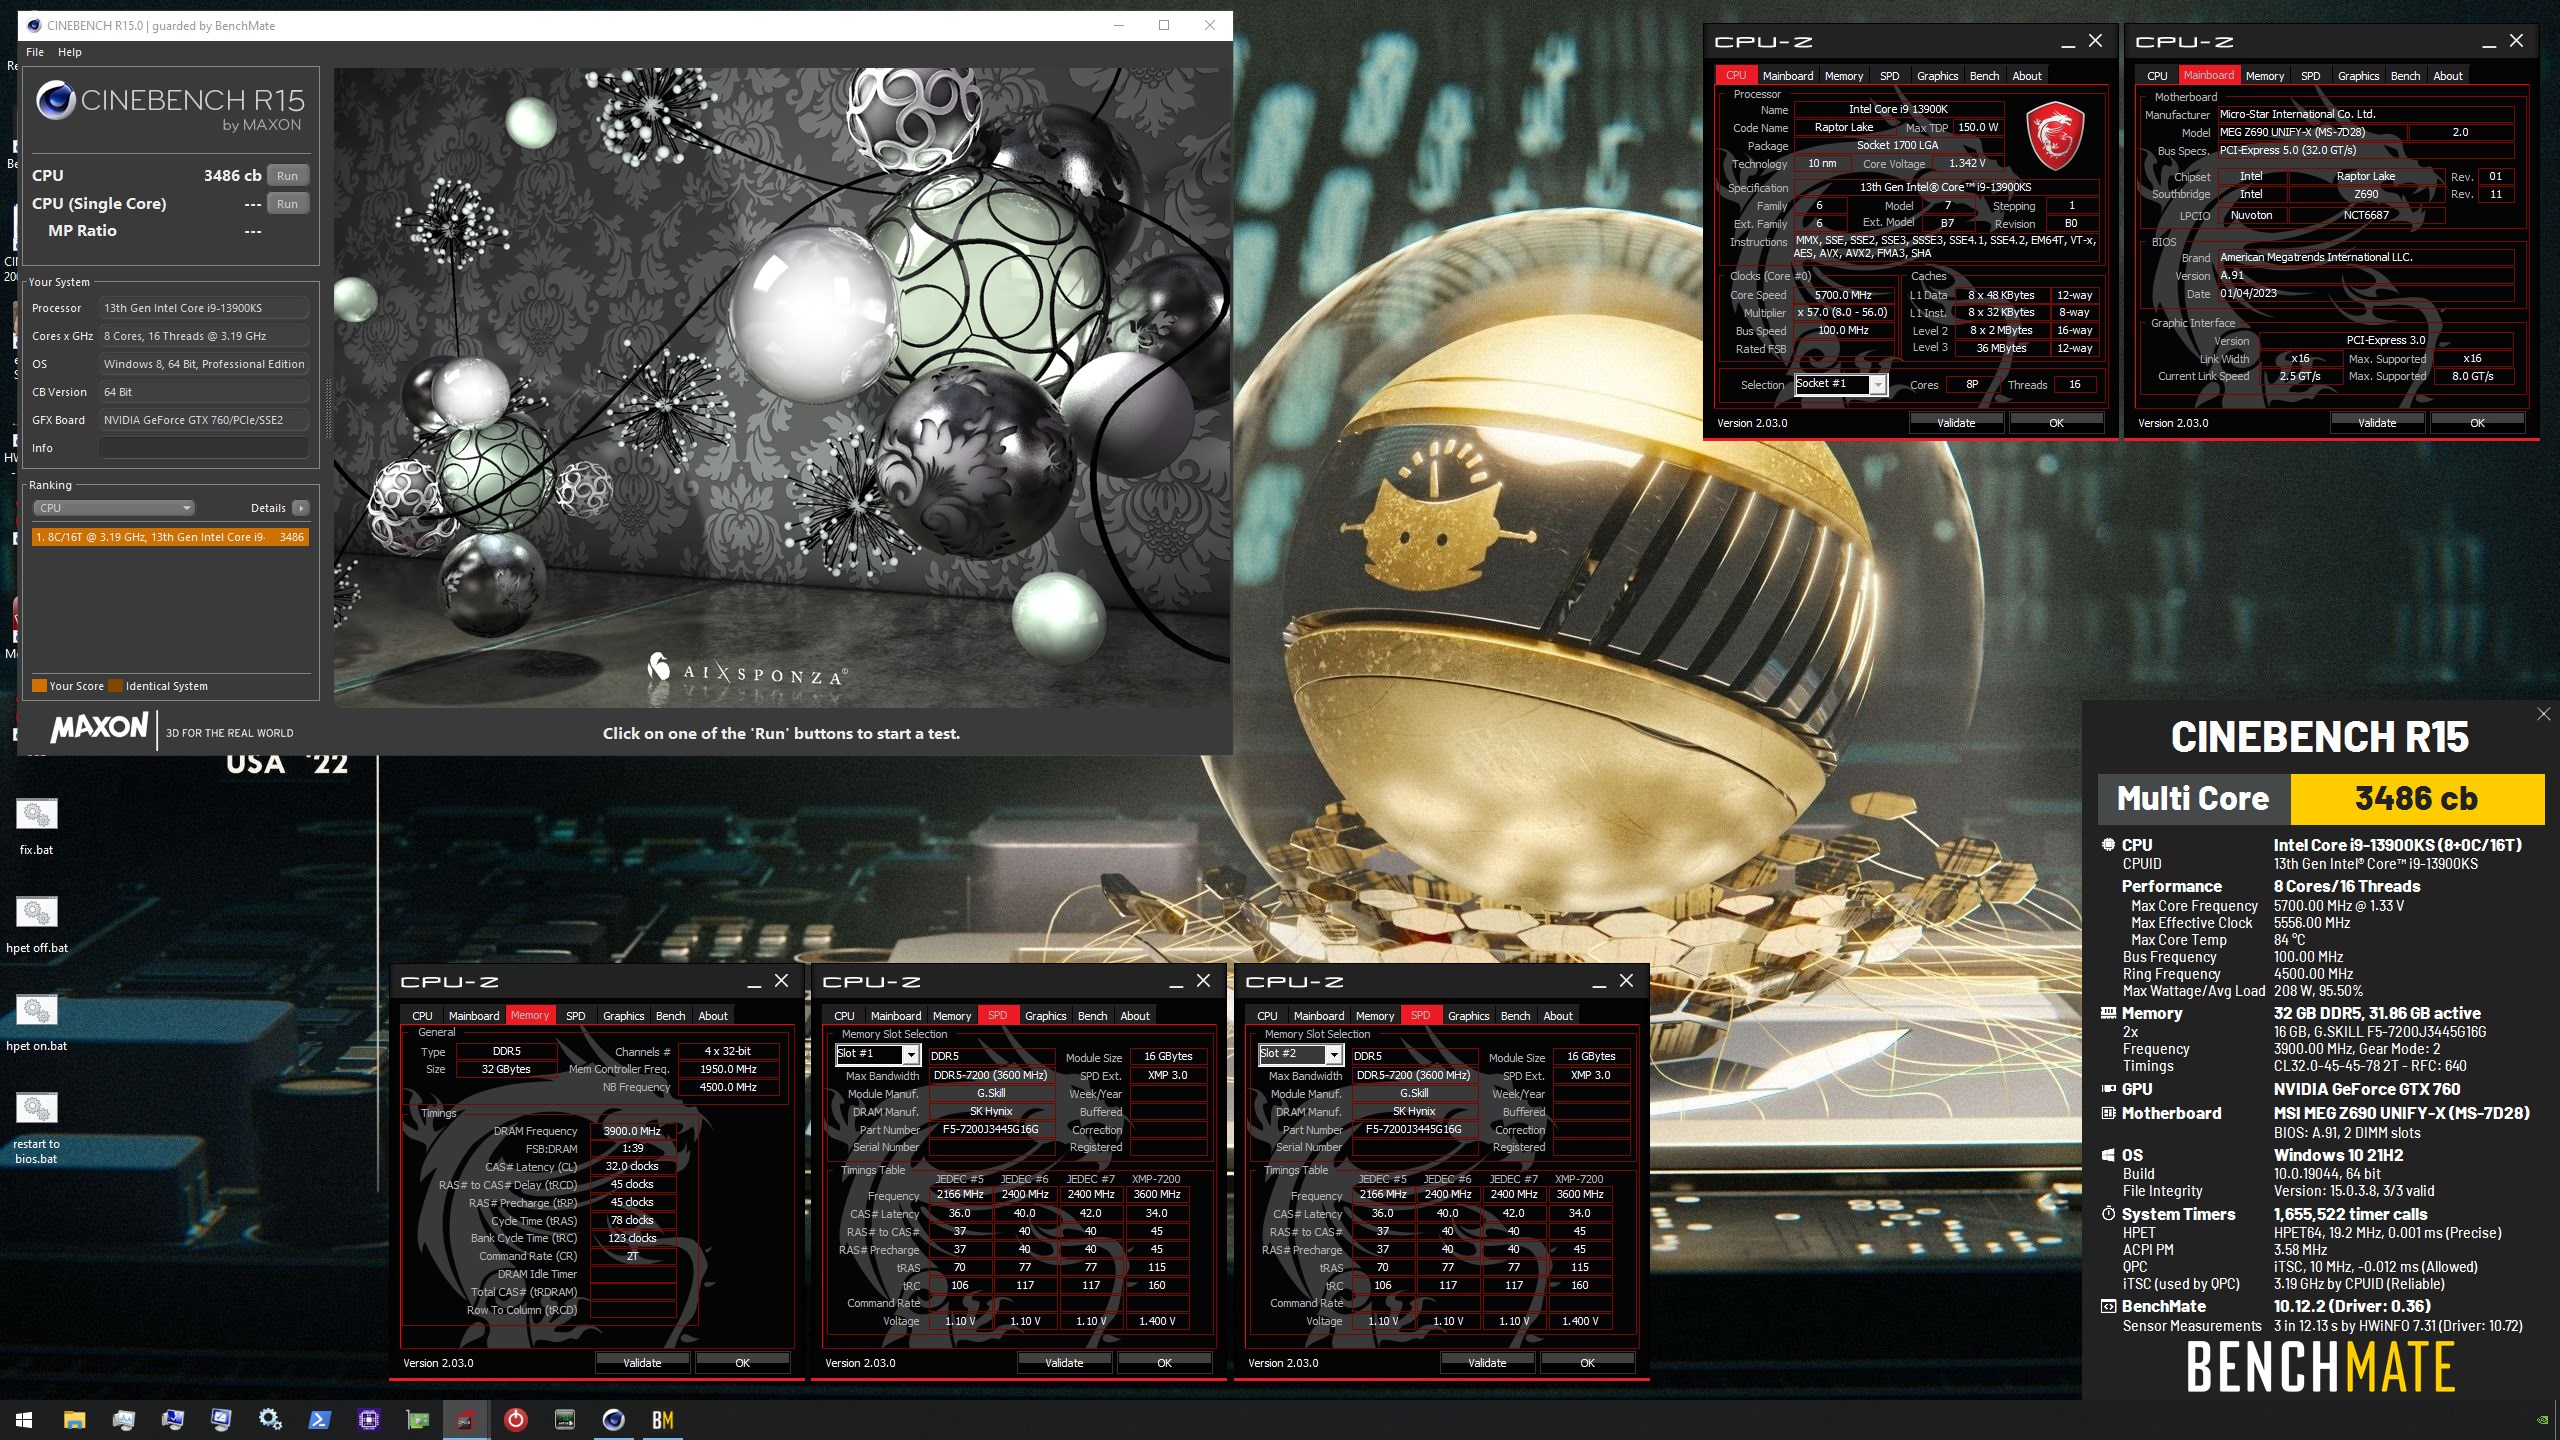Click the MAXON logo in Cinebench footer
The height and width of the screenshot is (1440, 2560).
click(x=99, y=727)
